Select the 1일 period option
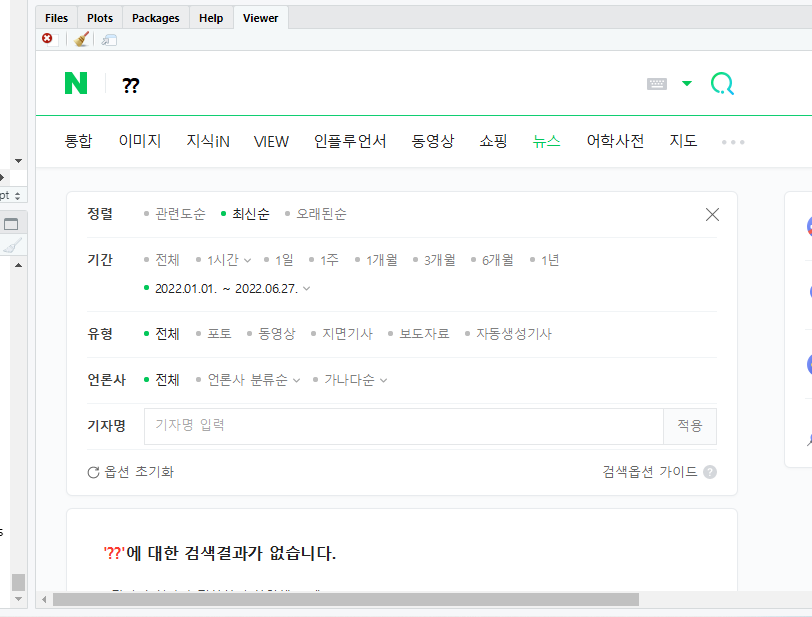The width and height of the screenshot is (812, 617). (284, 260)
